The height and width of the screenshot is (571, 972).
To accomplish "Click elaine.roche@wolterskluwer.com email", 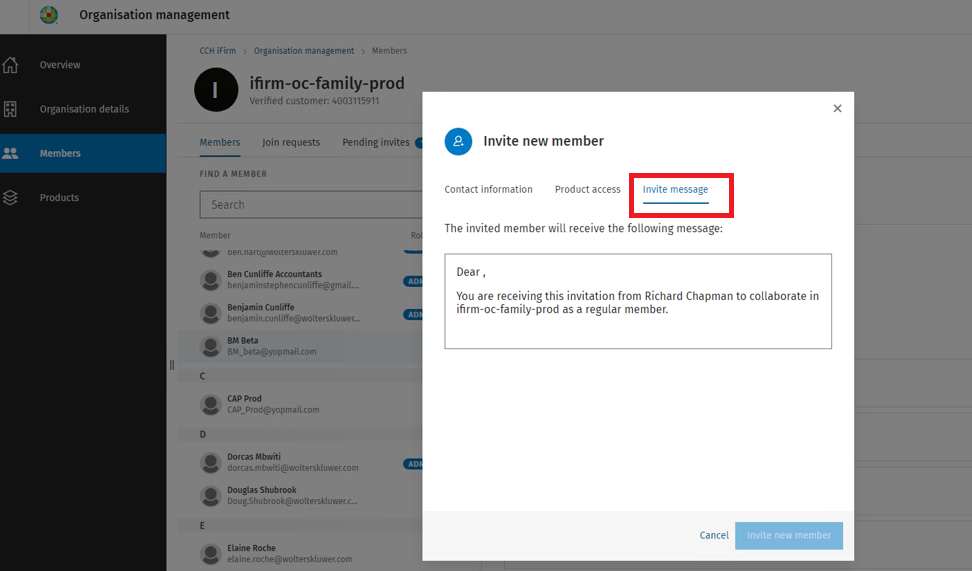I will pos(289,559).
